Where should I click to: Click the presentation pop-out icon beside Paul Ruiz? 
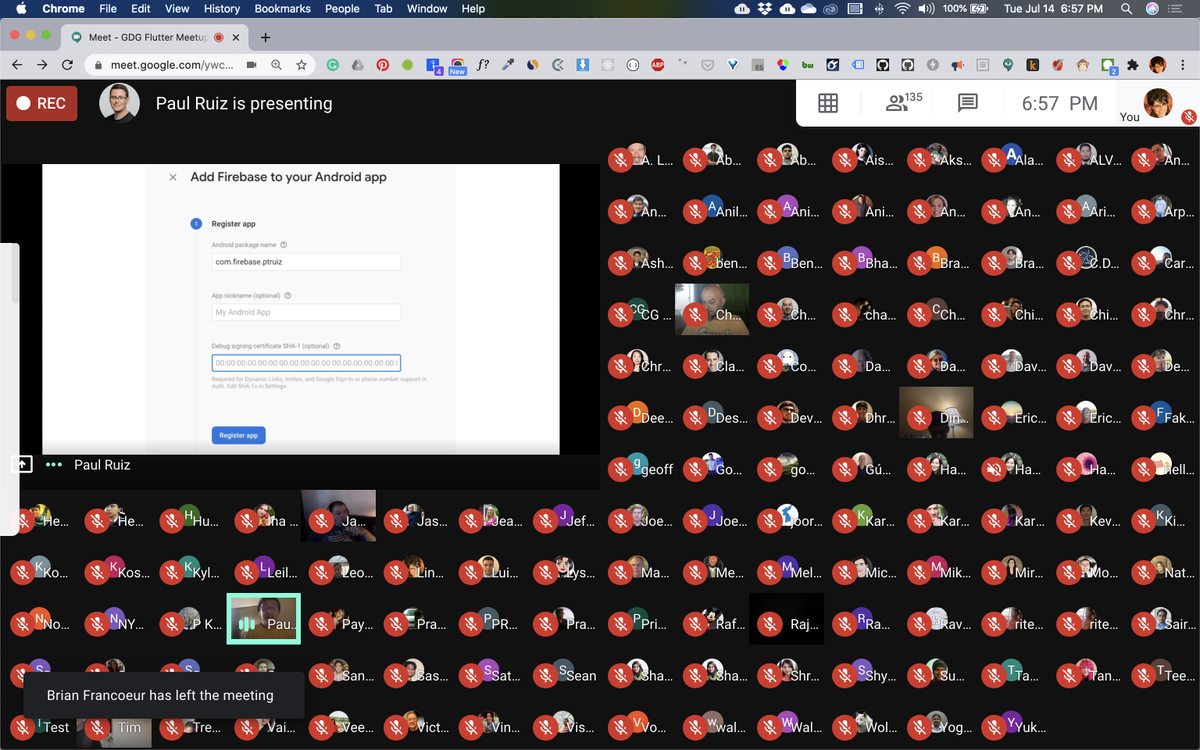21,465
